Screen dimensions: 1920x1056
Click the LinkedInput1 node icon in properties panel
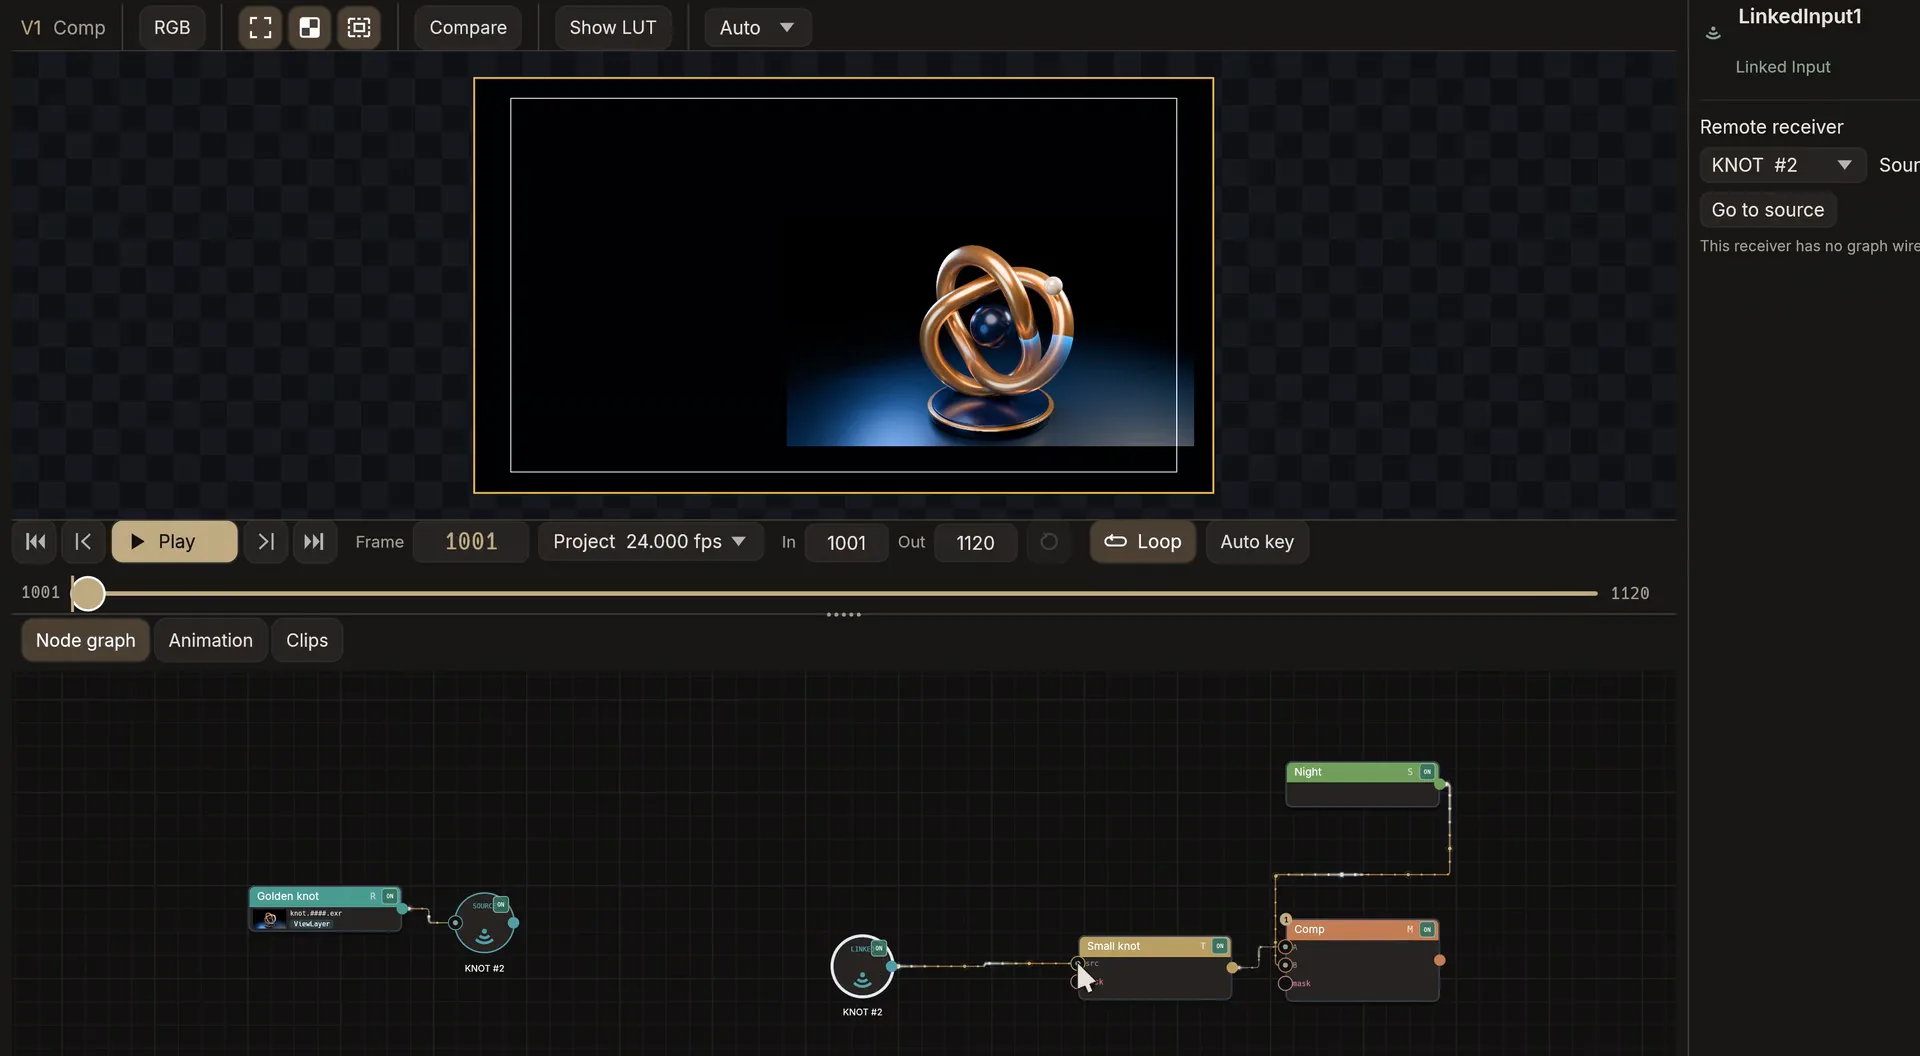point(1713,33)
